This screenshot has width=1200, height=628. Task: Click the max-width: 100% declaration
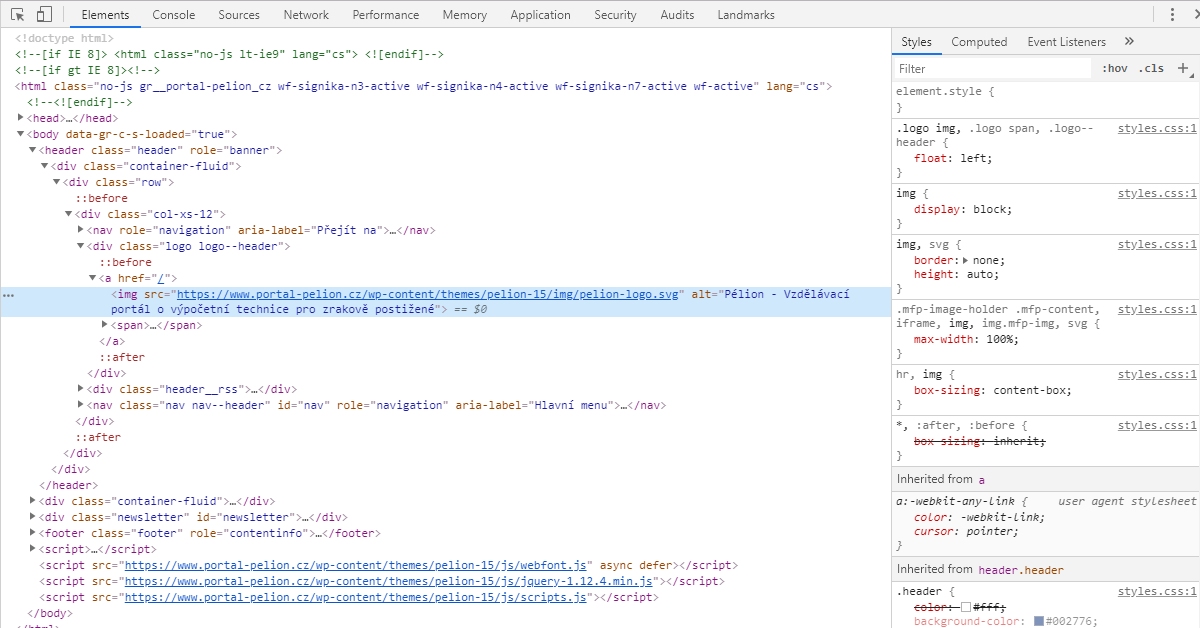967,339
